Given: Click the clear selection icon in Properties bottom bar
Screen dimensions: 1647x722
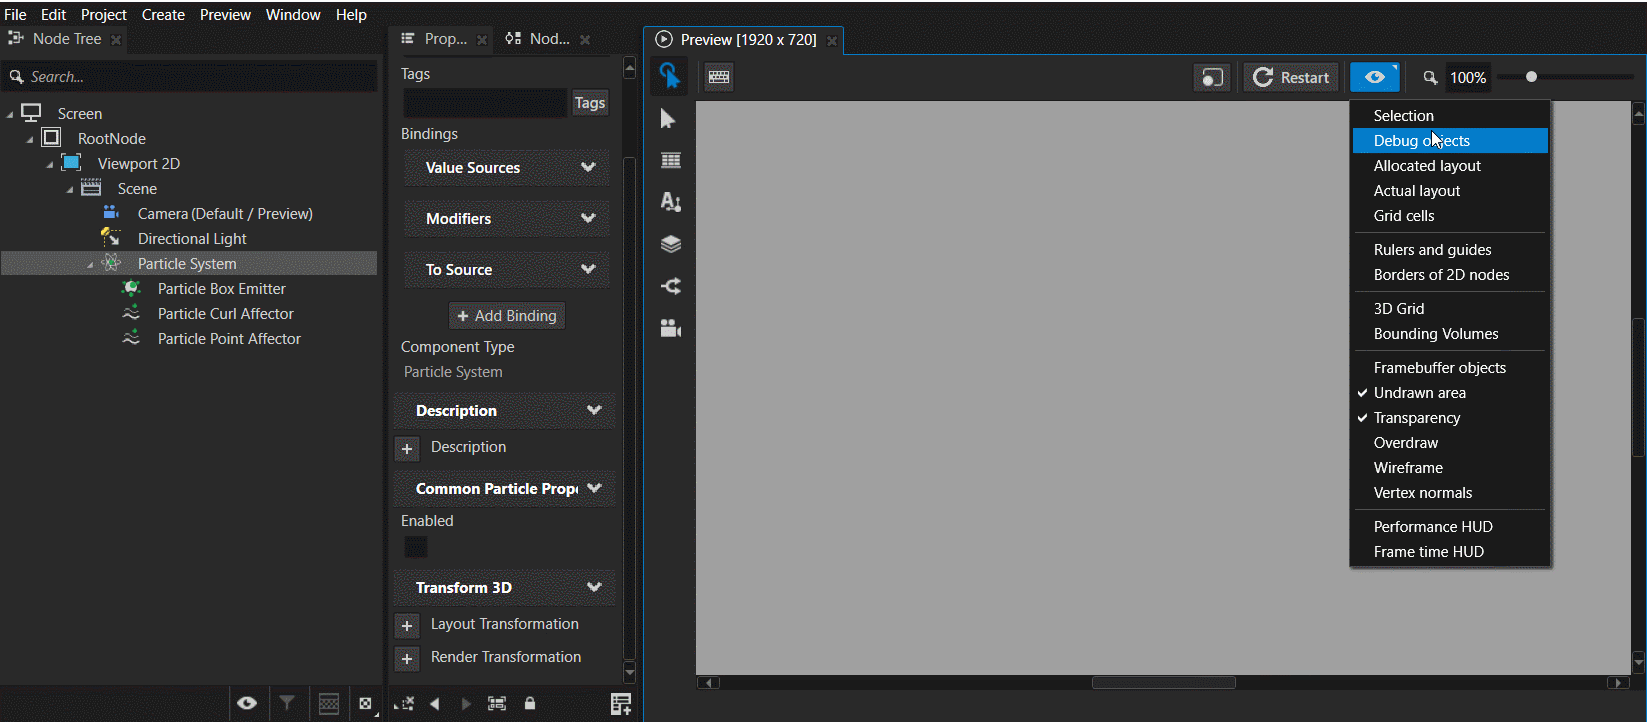Looking at the screenshot, I should tap(404, 704).
